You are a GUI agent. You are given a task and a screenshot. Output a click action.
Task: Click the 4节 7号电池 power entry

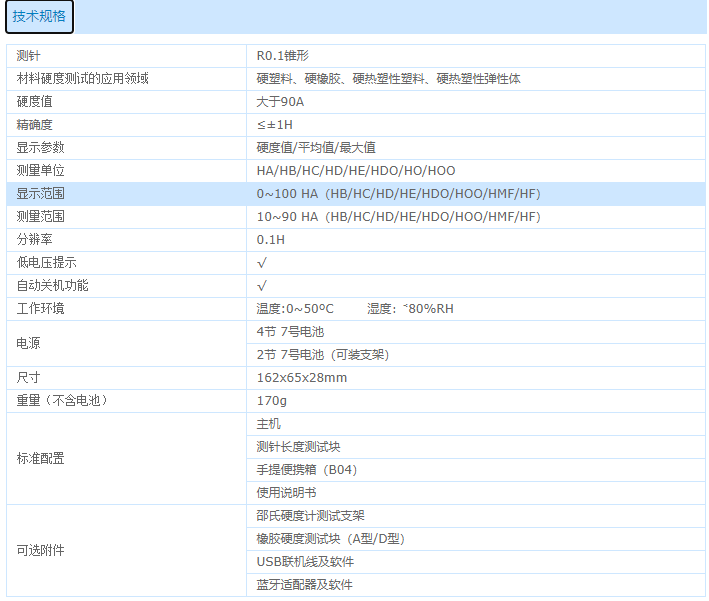290,332
